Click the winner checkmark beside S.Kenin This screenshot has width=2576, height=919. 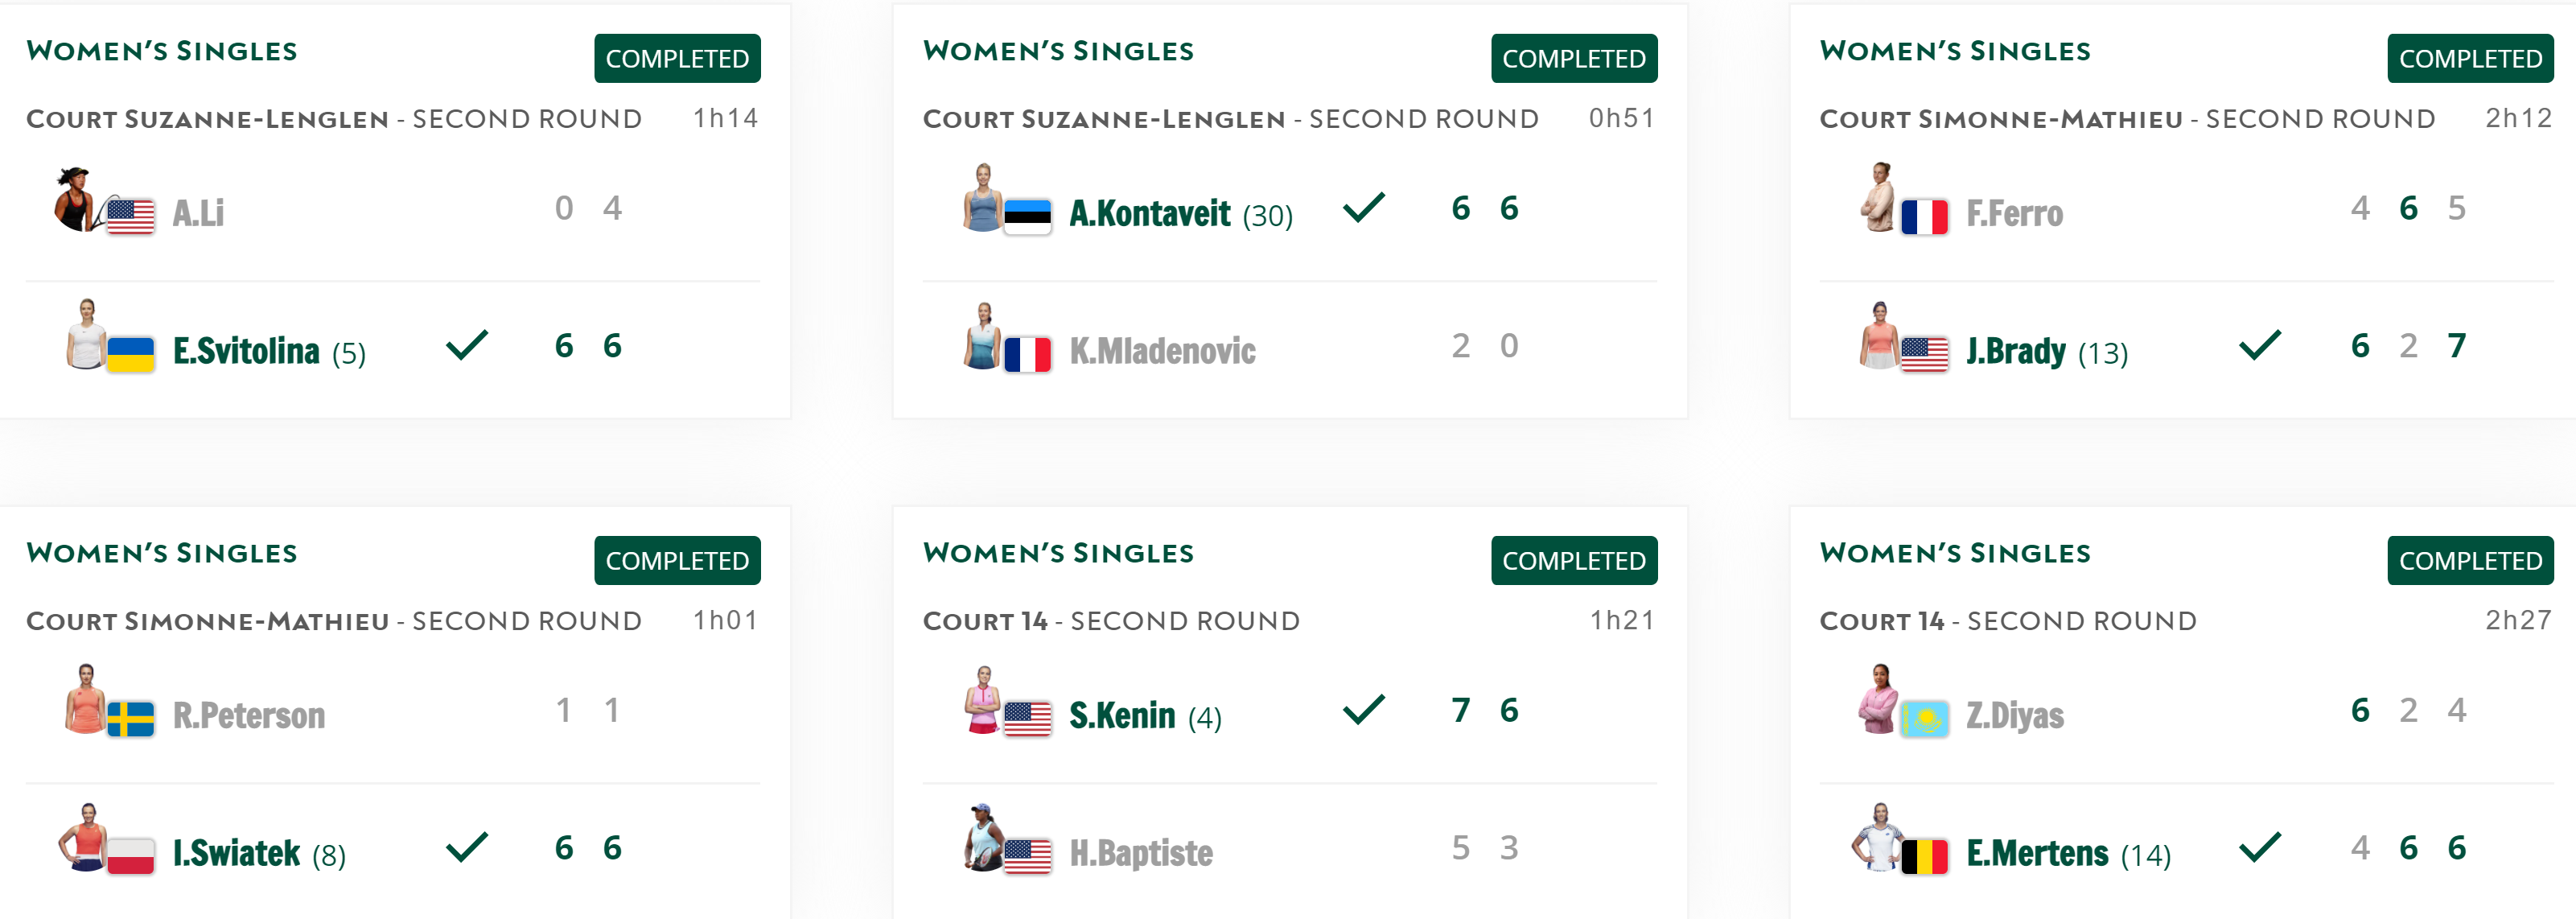[1363, 709]
